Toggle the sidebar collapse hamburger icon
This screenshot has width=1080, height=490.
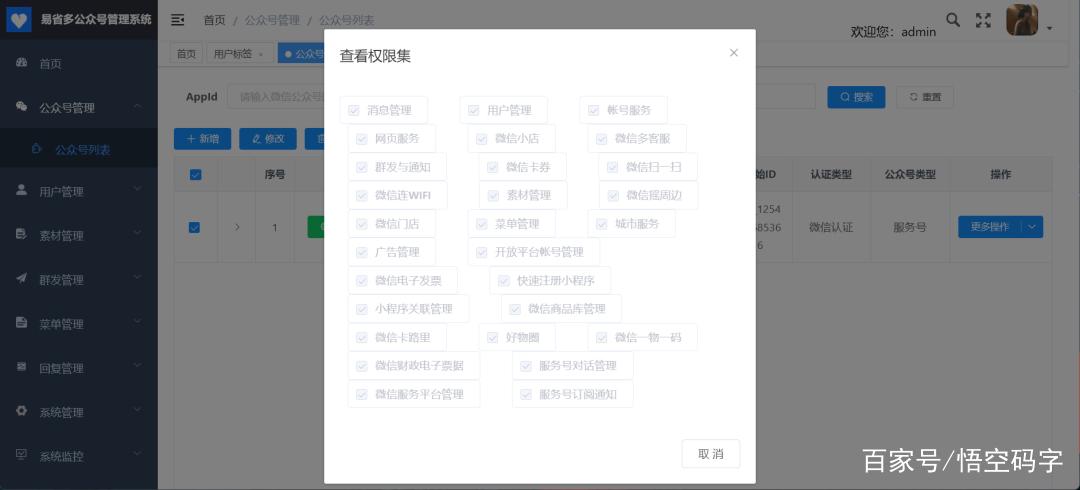coord(178,20)
